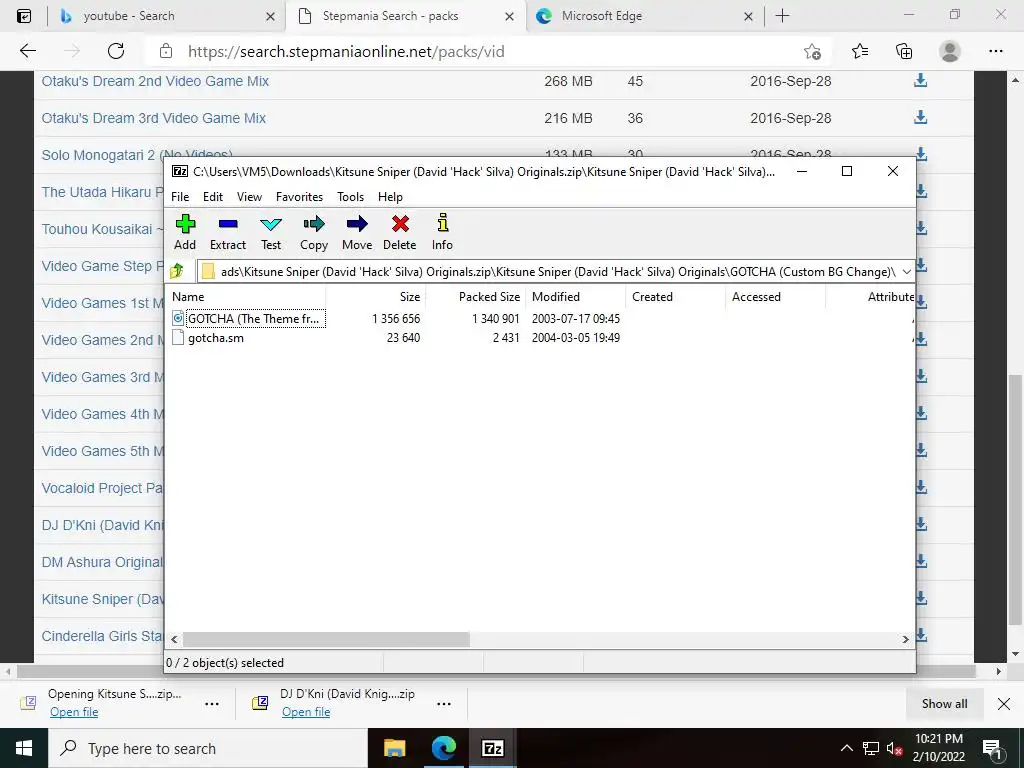Show hidden system tray icons
This screenshot has height=768, width=1024.
[846, 748]
